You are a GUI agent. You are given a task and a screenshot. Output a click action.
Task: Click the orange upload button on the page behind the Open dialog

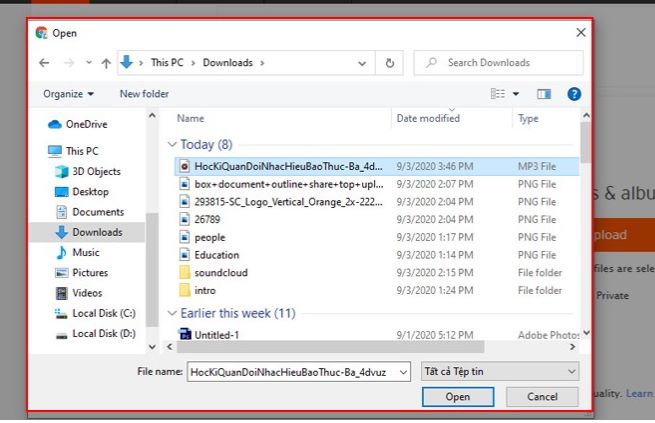tap(624, 234)
